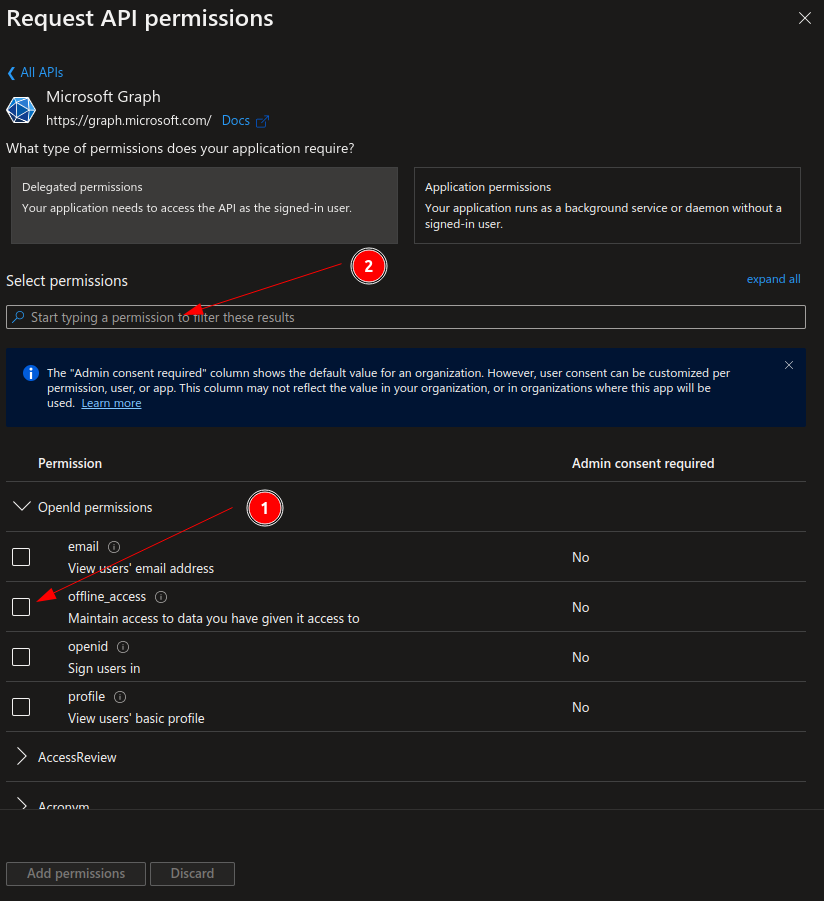Focus the permission filter search field
The image size is (824, 901).
click(x=406, y=317)
